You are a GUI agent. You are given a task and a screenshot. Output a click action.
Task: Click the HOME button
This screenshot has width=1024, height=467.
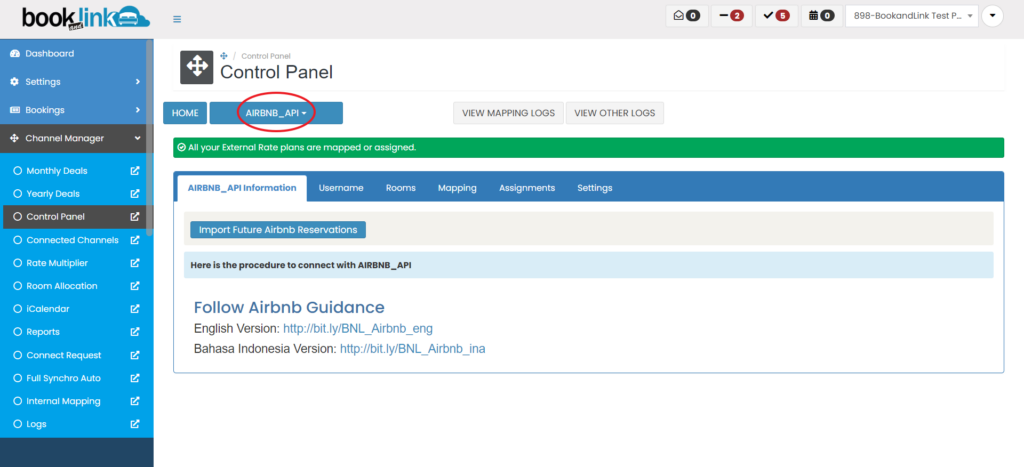click(x=185, y=113)
